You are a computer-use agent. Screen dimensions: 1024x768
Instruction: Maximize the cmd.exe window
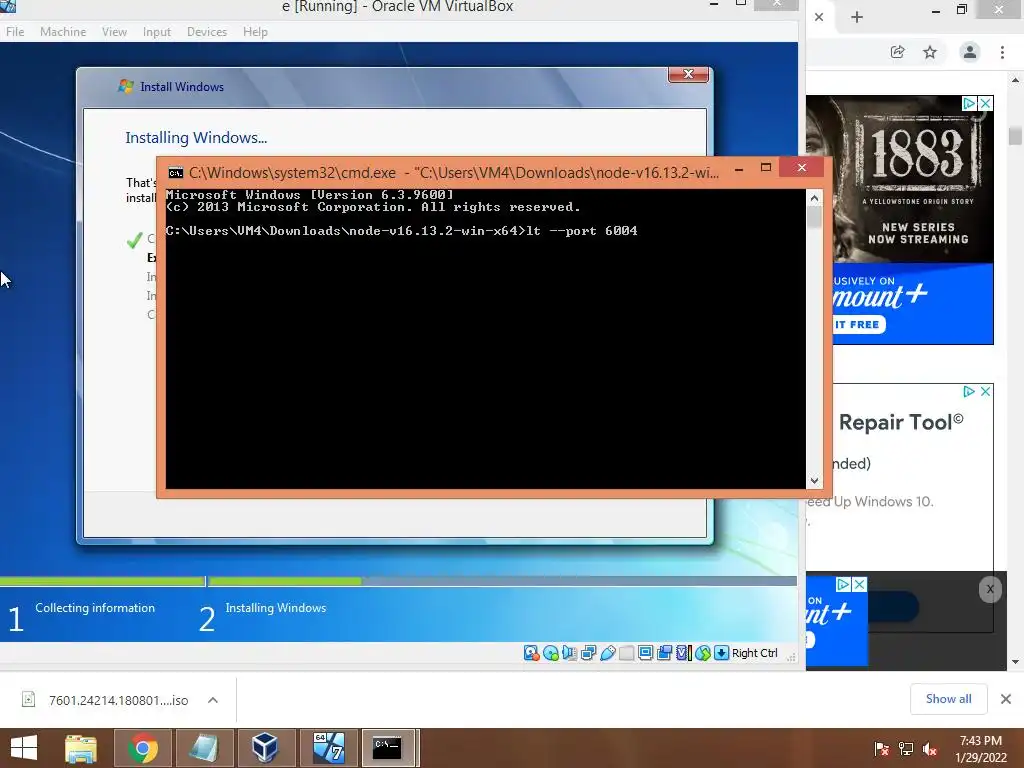click(x=766, y=168)
